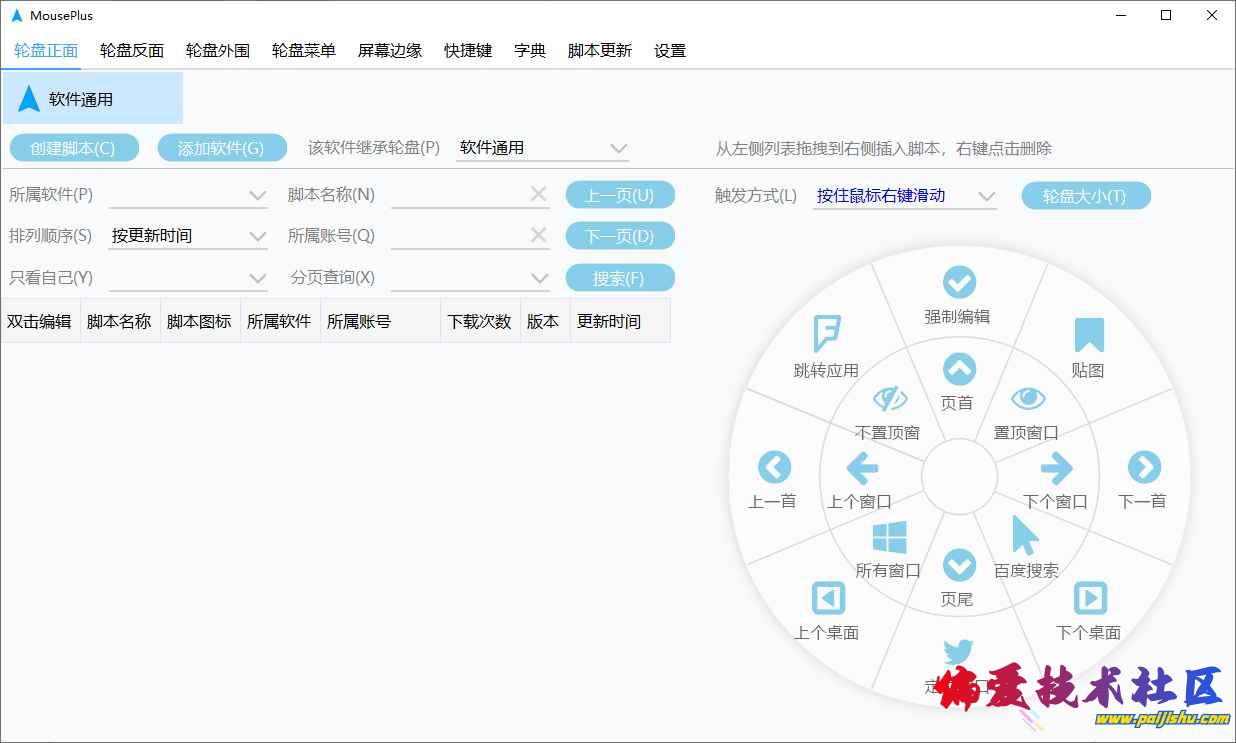Image resolution: width=1236 pixels, height=743 pixels.
Task: Click the 上个桌面 icon on wheel
Action: point(827,598)
